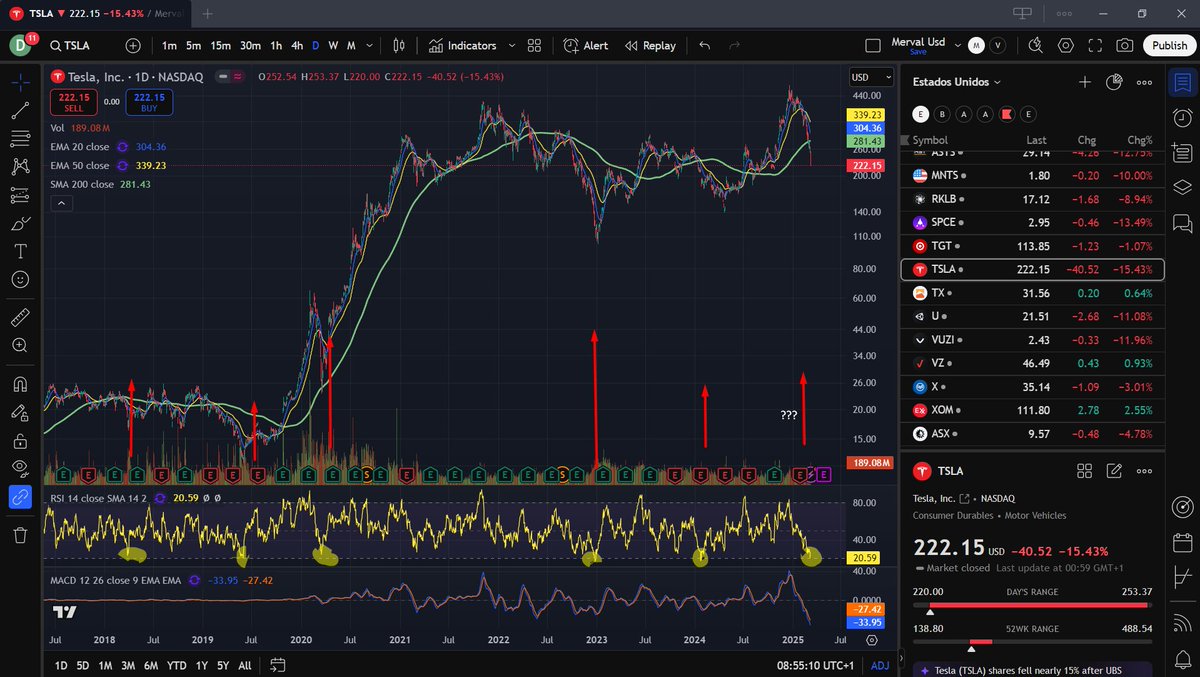Collapse the indicator legend chevron

click(x=61, y=203)
